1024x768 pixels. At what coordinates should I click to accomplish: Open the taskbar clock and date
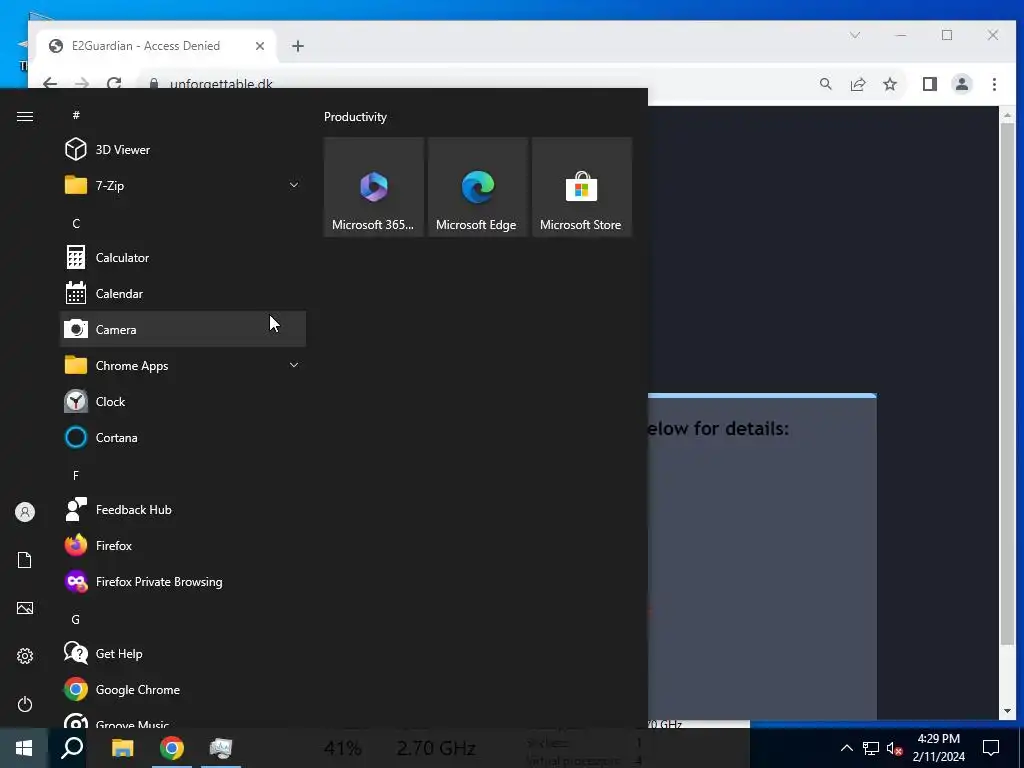point(938,748)
